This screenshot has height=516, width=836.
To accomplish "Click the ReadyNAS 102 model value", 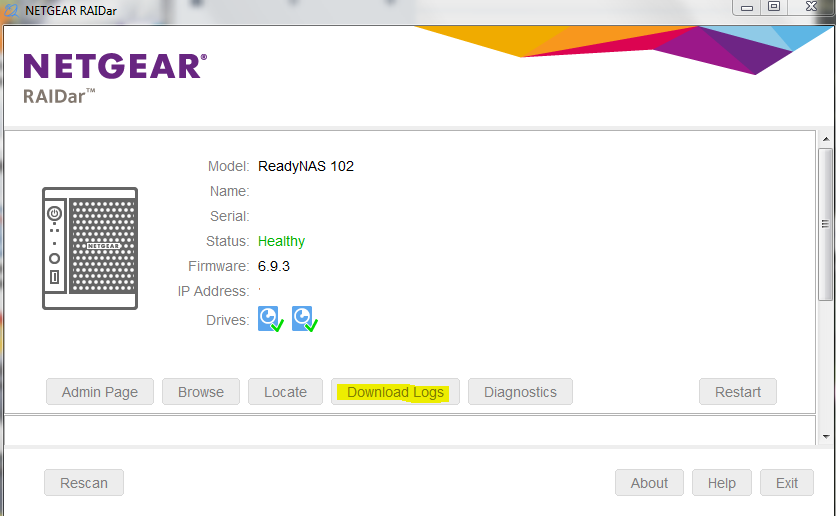I will click(306, 166).
